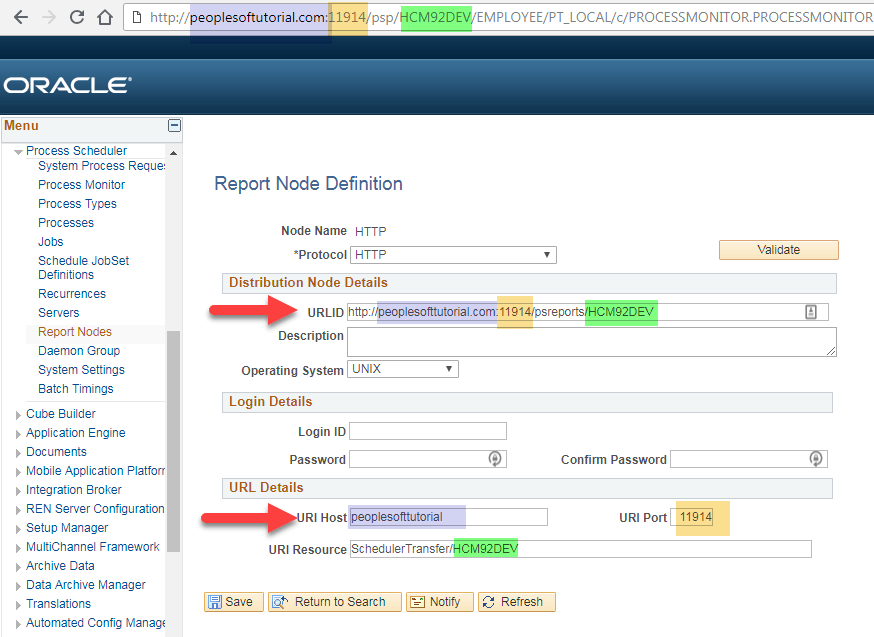Expand the Integration Broker folder
The image size is (874, 637).
(18, 490)
